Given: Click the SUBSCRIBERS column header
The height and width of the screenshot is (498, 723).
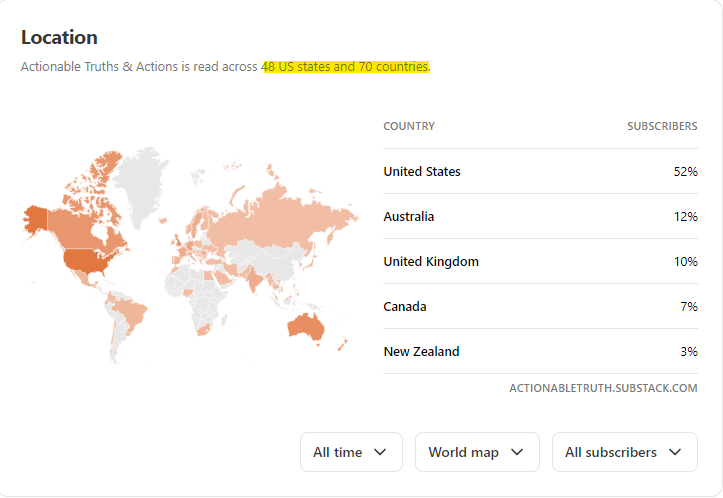Looking at the screenshot, I should [x=662, y=126].
